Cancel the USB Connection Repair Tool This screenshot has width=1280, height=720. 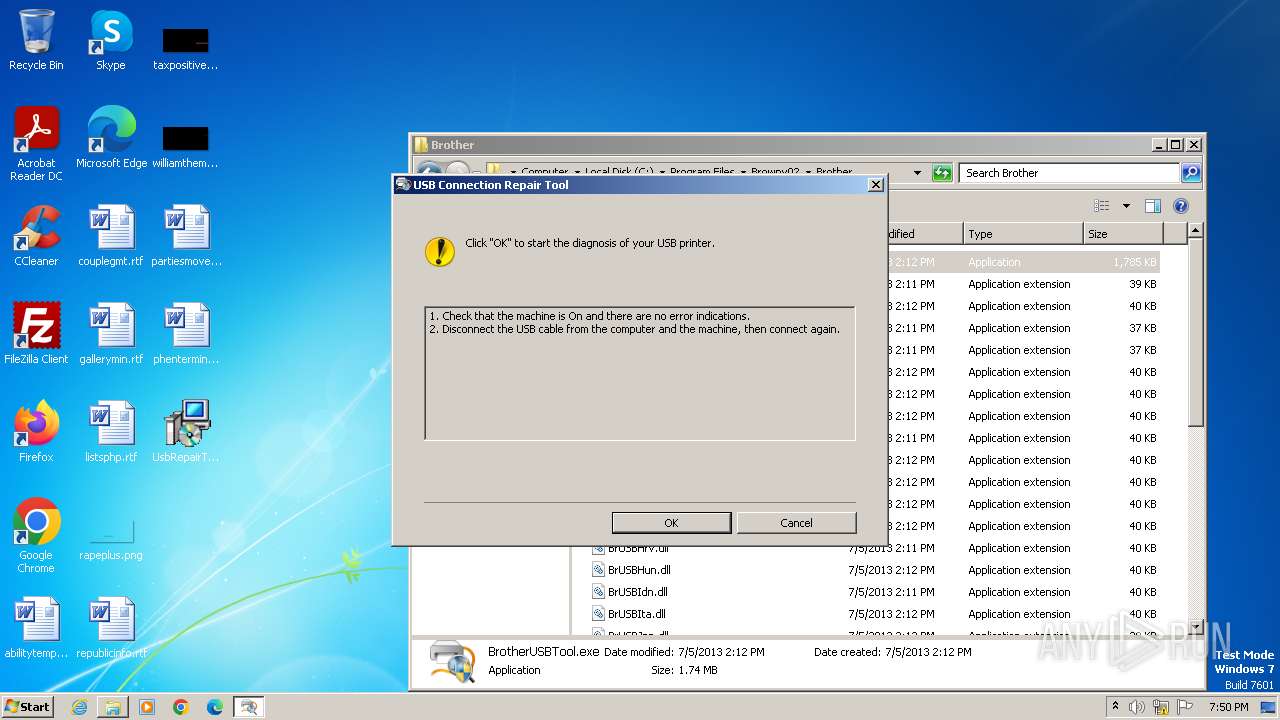(x=796, y=523)
